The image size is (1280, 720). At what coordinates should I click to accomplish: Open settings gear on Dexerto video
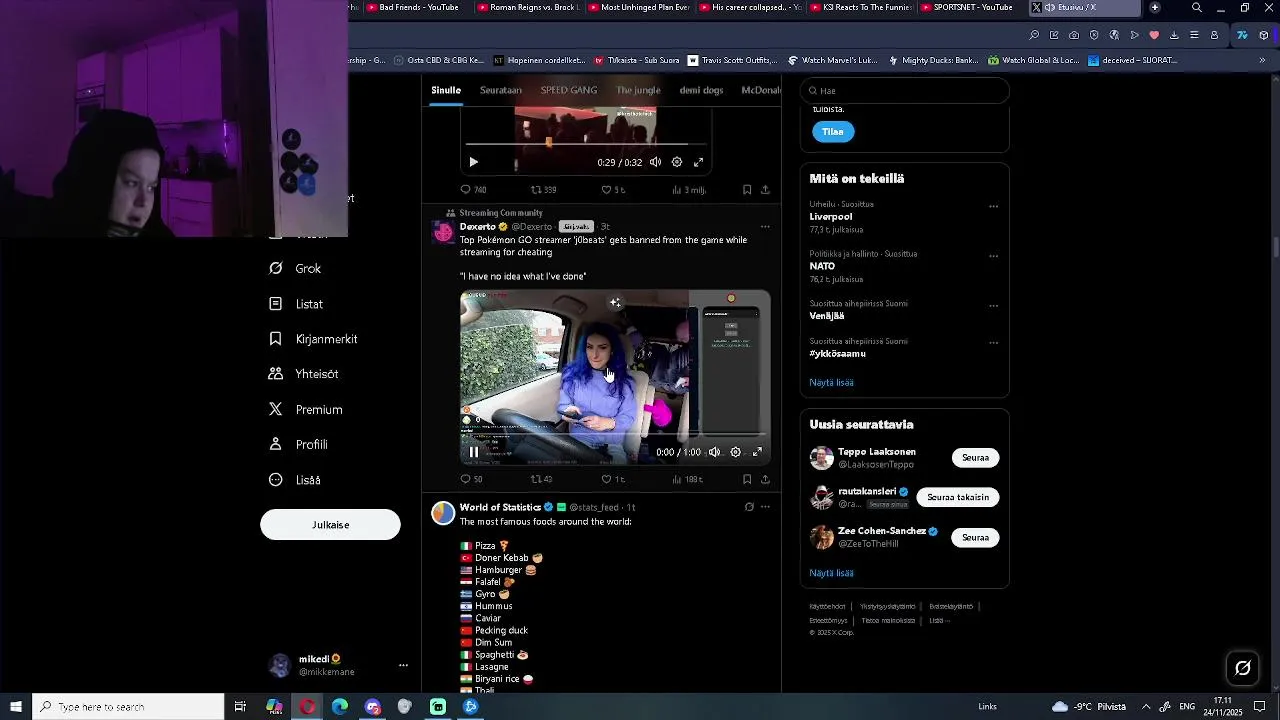(736, 452)
